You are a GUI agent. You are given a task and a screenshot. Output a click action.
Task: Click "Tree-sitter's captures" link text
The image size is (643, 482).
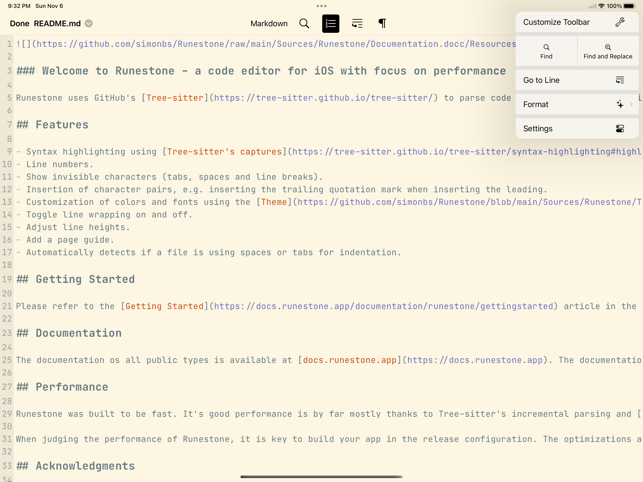[x=224, y=151]
